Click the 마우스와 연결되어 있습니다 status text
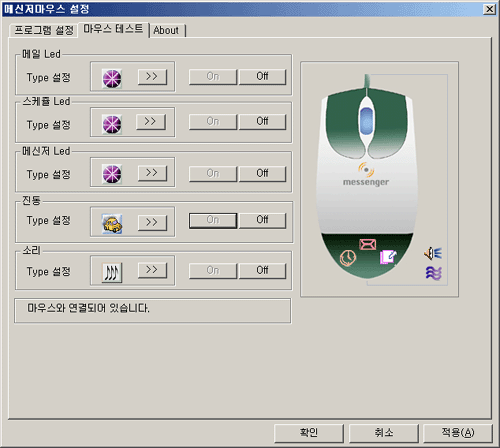The width and height of the screenshot is (500, 448). [88, 308]
